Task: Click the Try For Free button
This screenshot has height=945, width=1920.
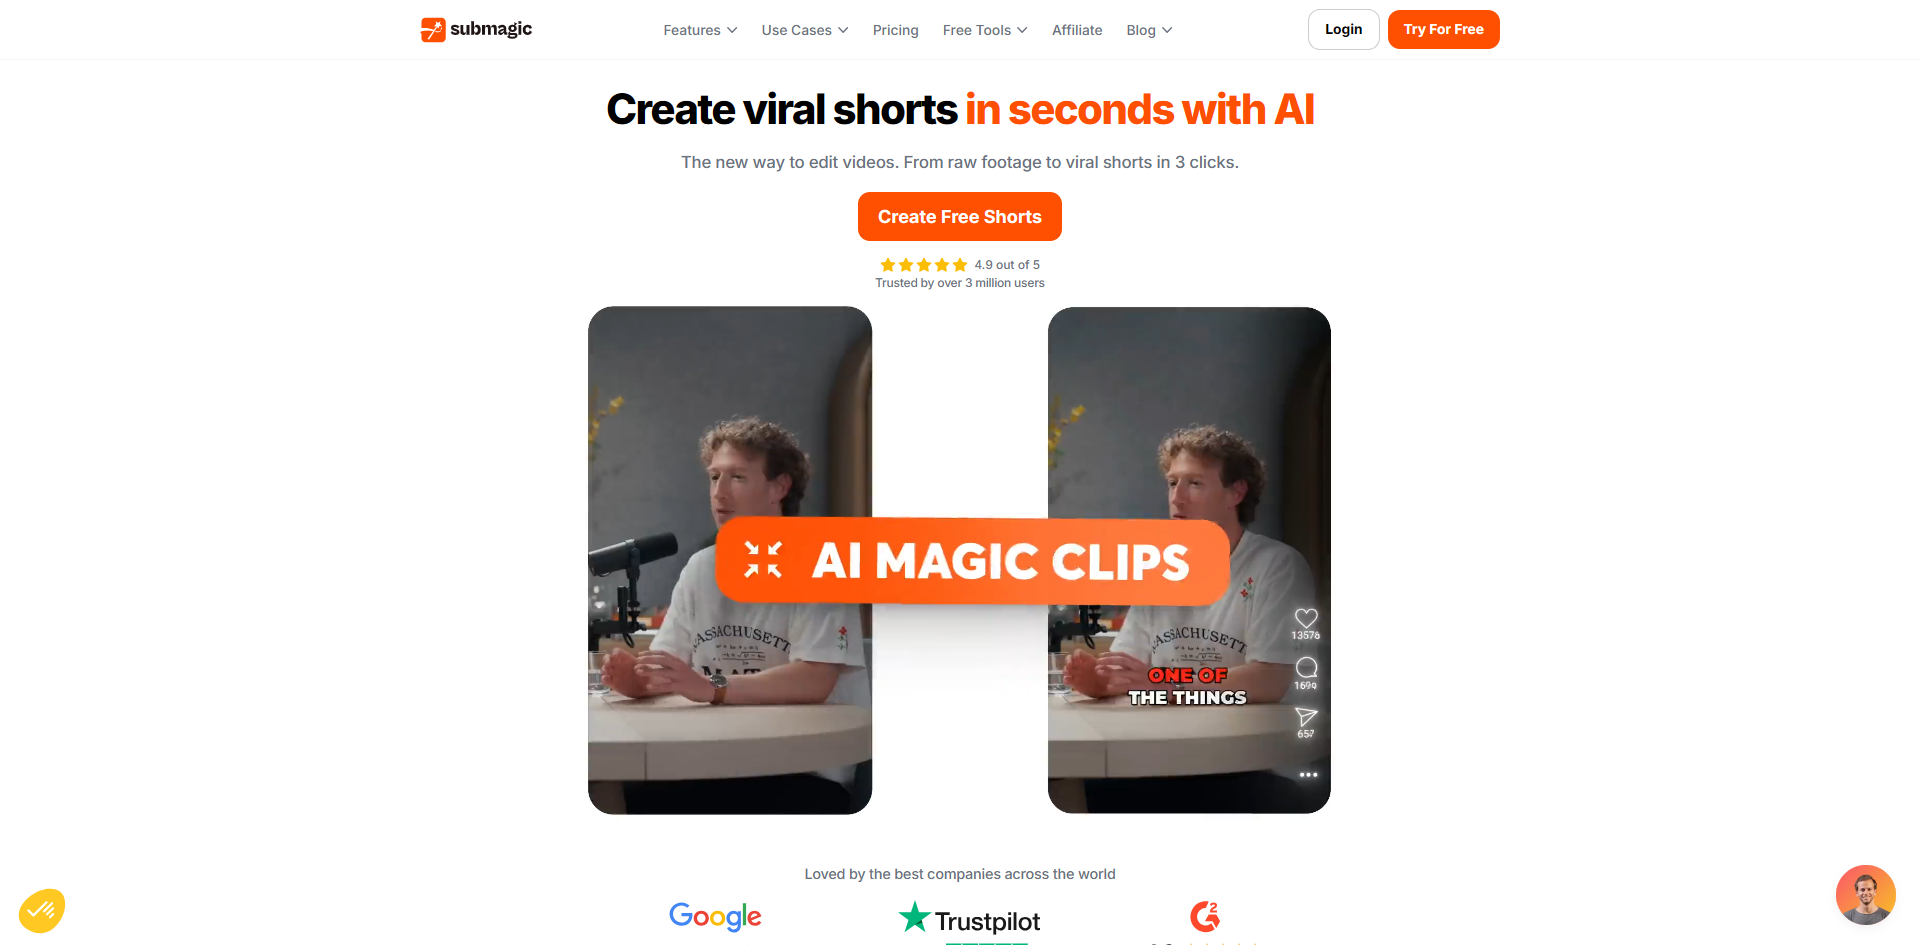Action: click(1443, 29)
